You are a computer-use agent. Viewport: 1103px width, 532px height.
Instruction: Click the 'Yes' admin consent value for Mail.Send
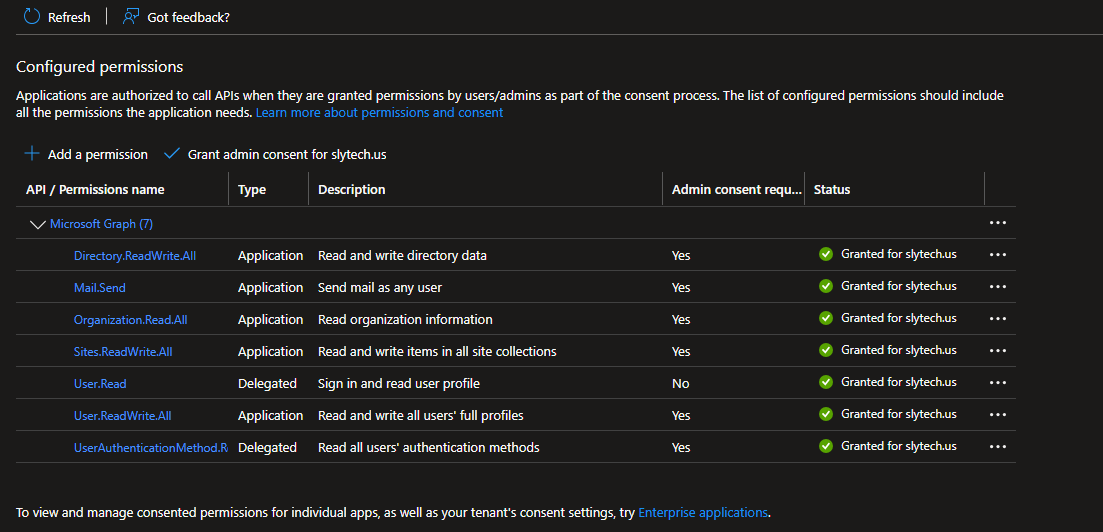681,288
